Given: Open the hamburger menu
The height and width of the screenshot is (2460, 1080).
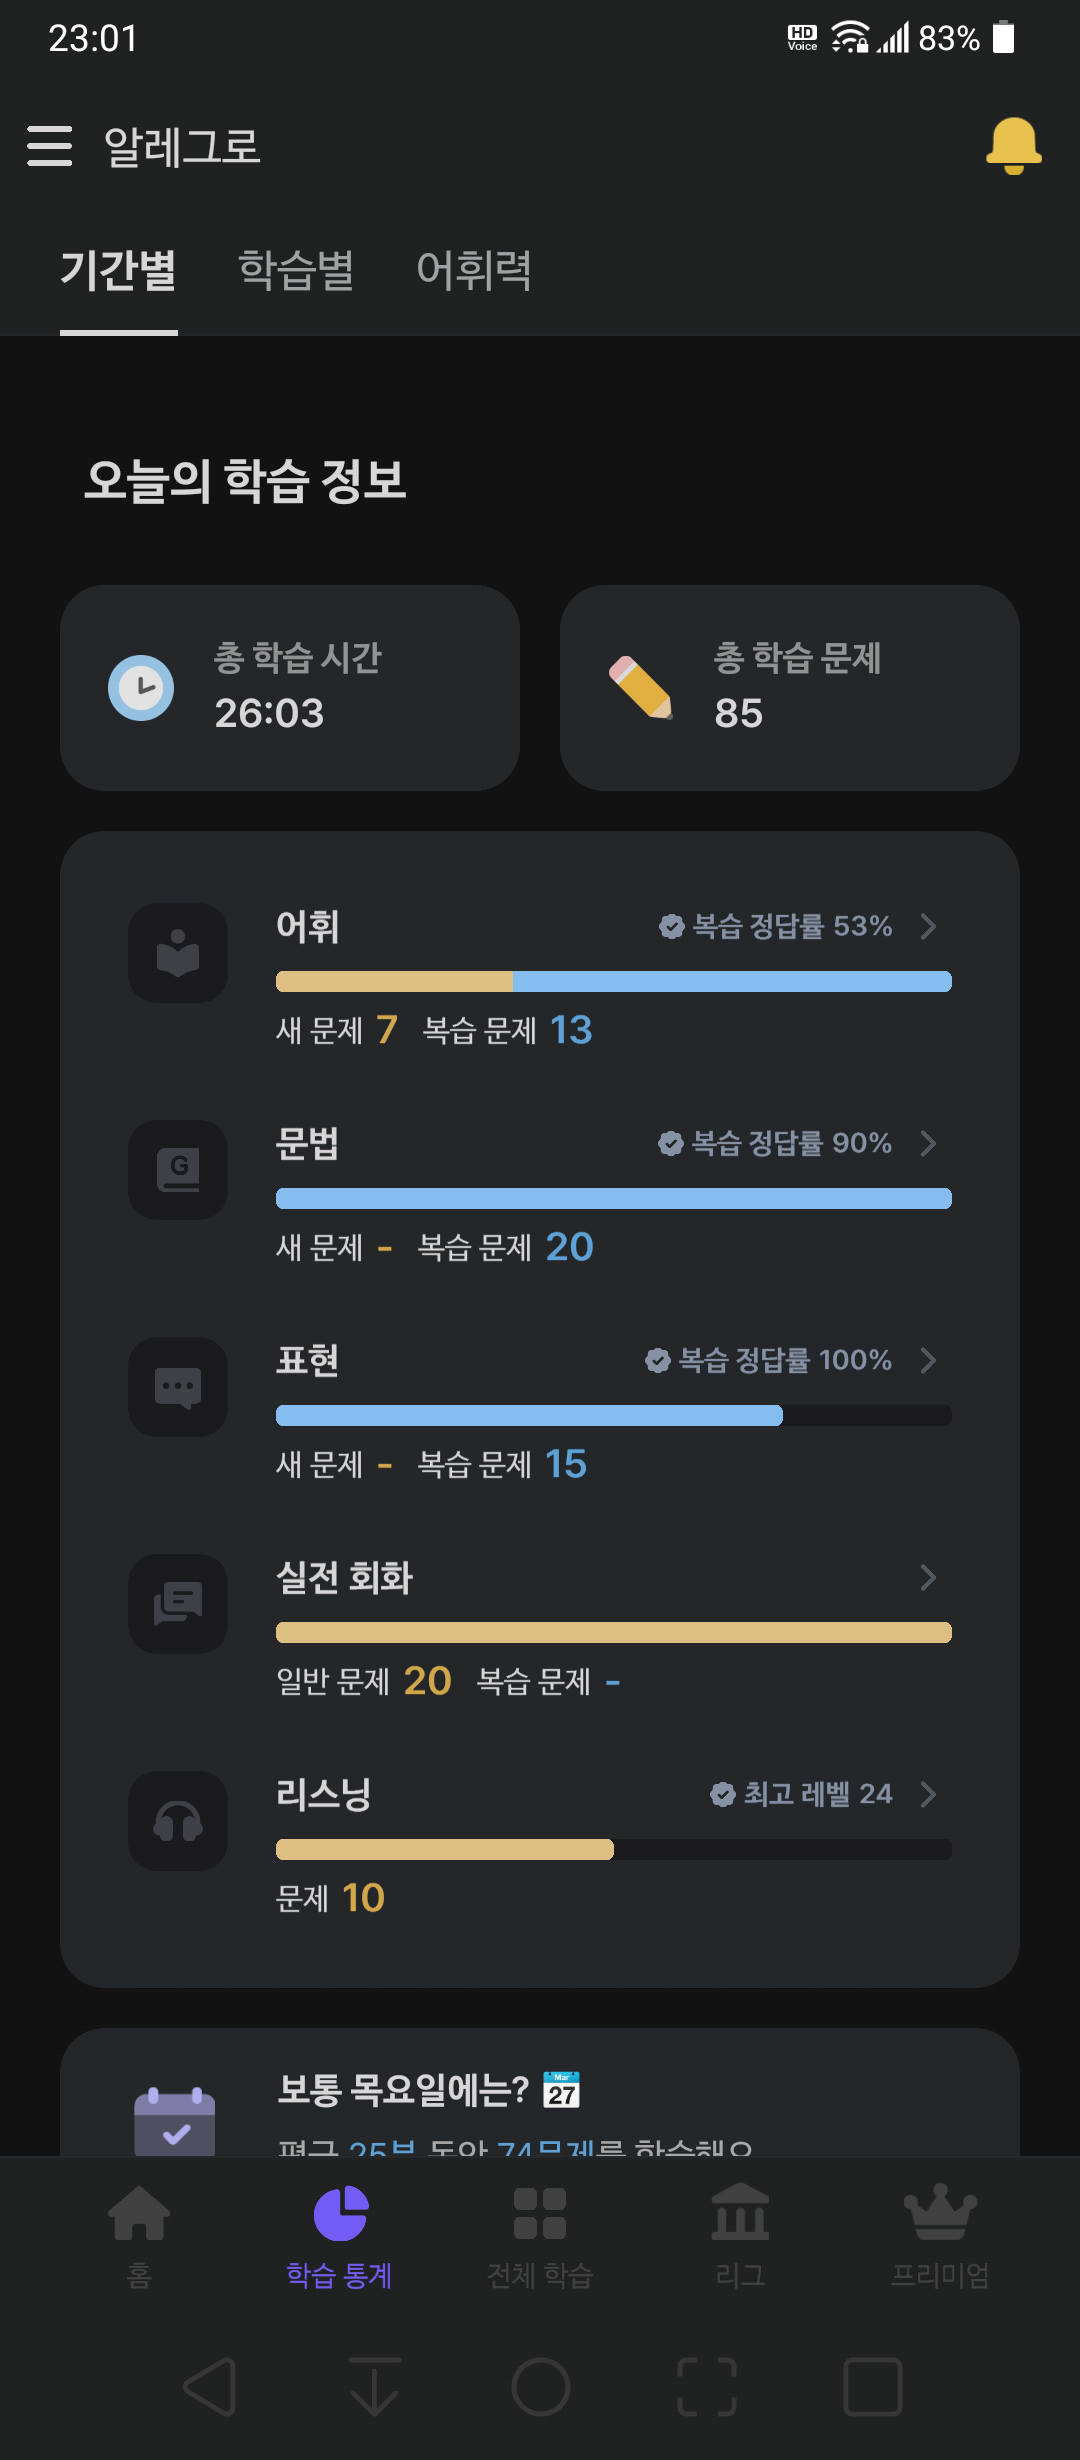Looking at the screenshot, I should tap(49, 146).
